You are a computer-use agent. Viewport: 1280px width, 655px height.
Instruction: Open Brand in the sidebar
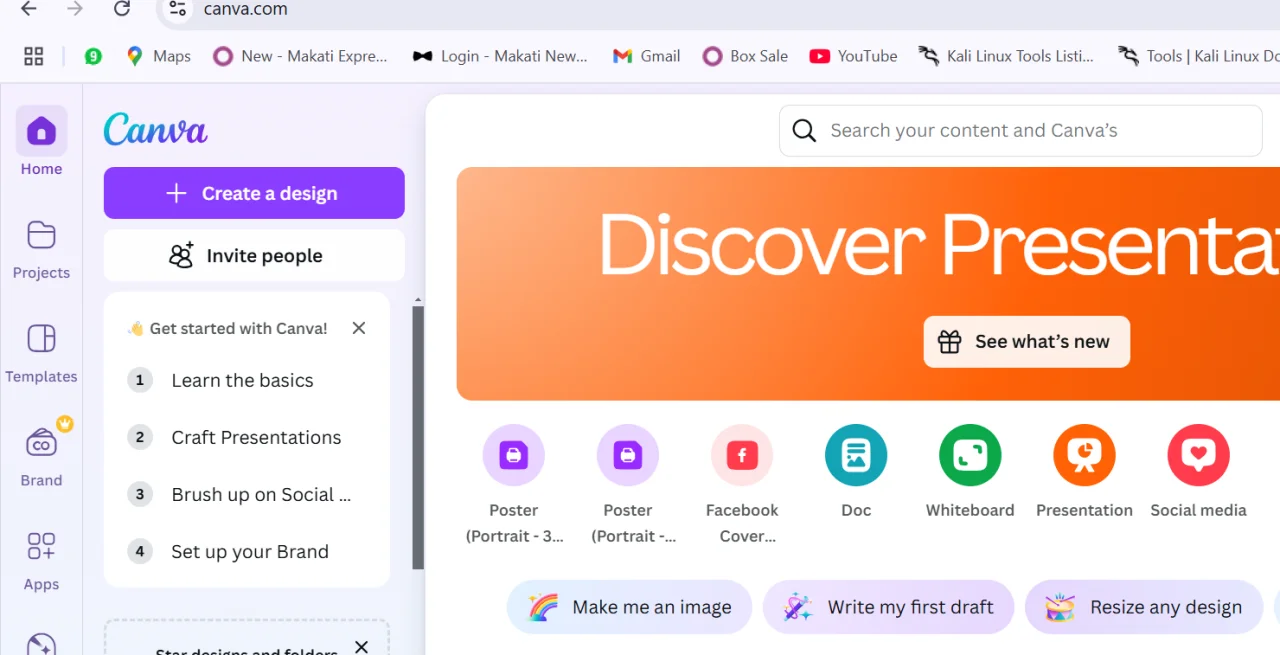click(x=41, y=456)
